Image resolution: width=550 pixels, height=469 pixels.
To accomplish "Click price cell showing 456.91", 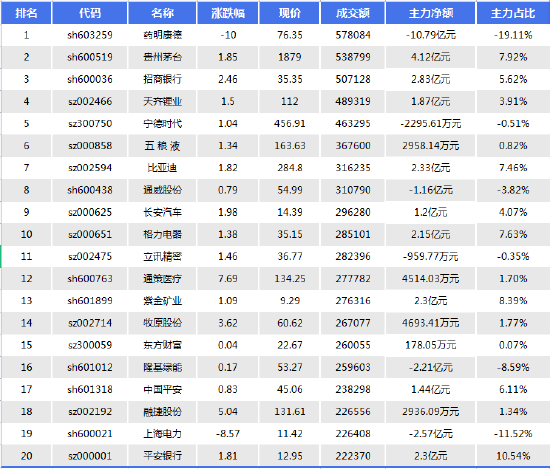I will [x=289, y=123].
